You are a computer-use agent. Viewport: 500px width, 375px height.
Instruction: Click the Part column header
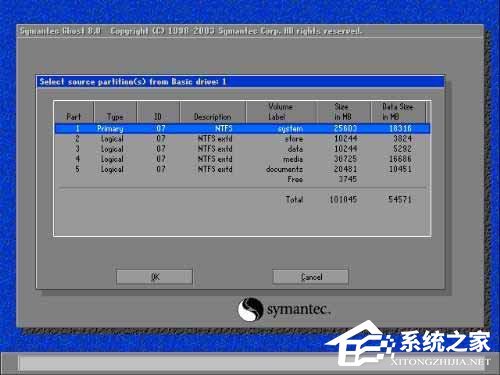pos(73,117)
